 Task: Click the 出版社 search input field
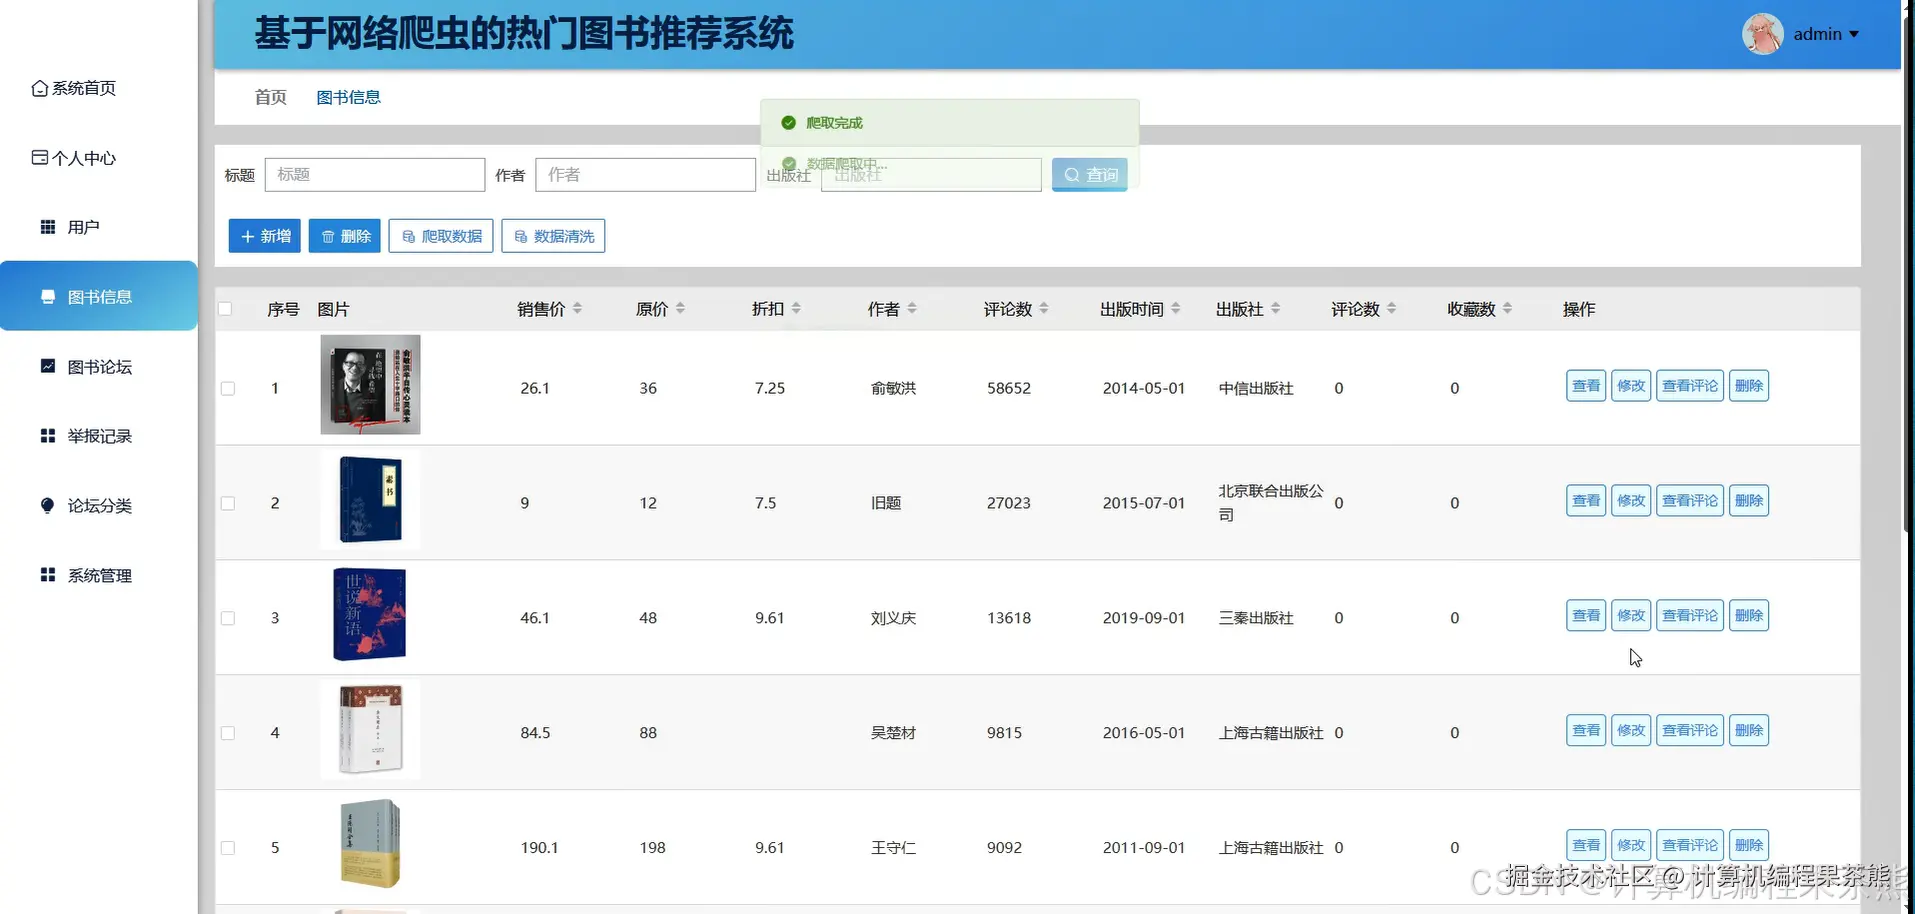coord(931,175)
